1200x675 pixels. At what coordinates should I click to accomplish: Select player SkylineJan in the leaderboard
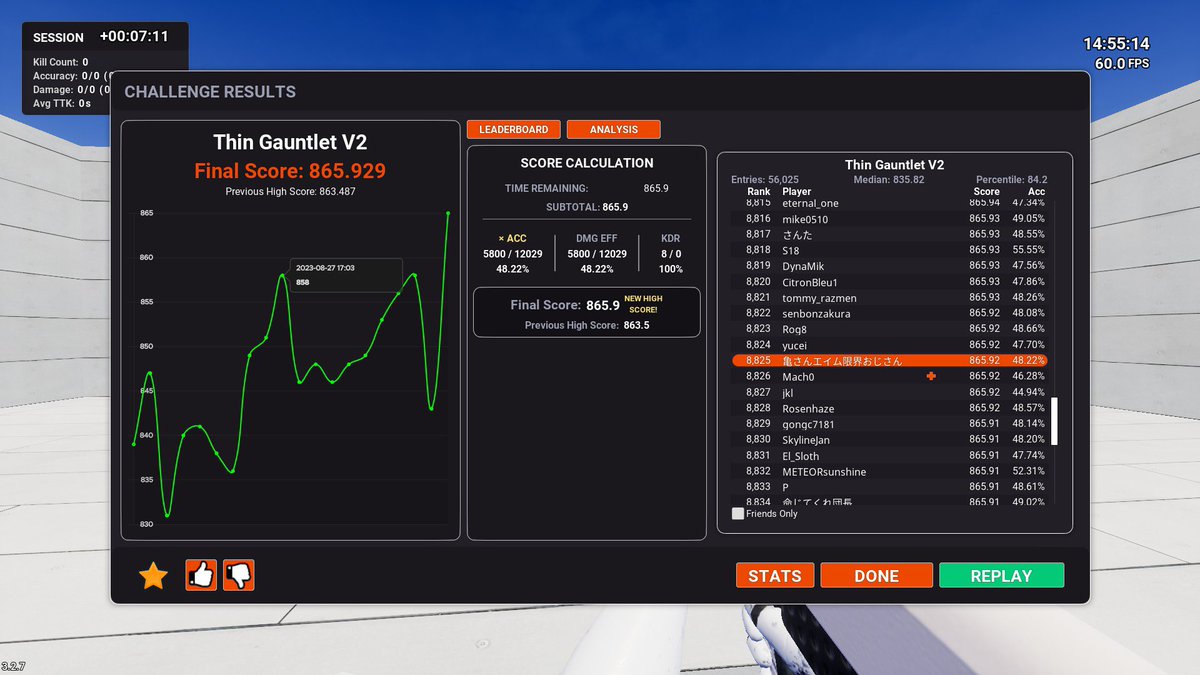(x=889, y=440)
